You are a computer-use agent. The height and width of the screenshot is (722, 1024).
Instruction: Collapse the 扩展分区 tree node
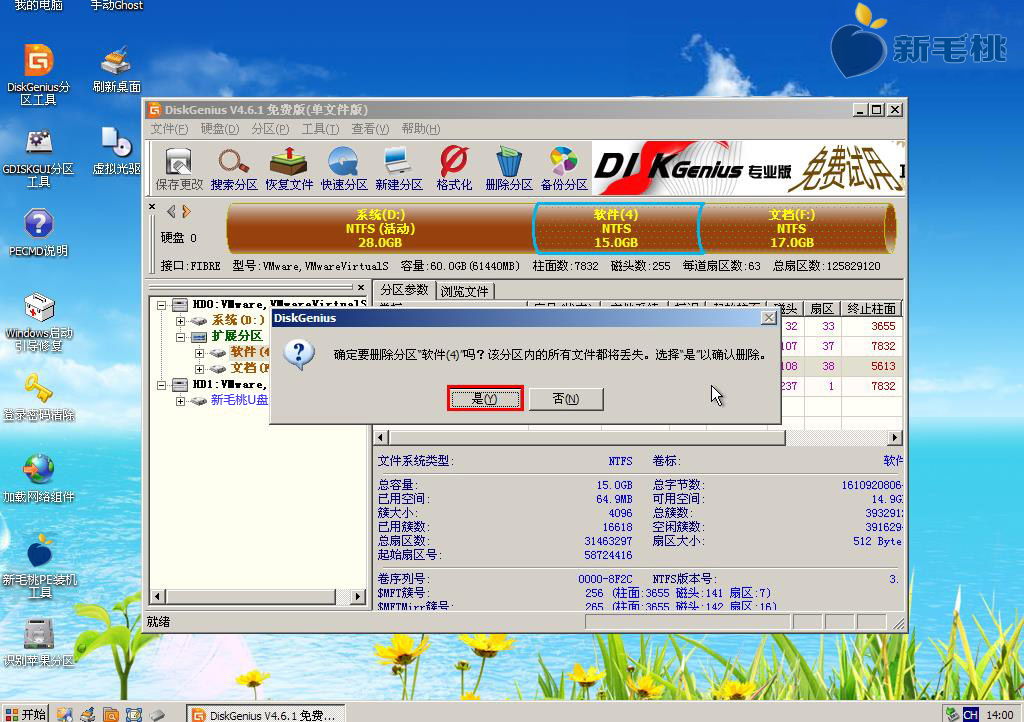[x=180, y=337]
